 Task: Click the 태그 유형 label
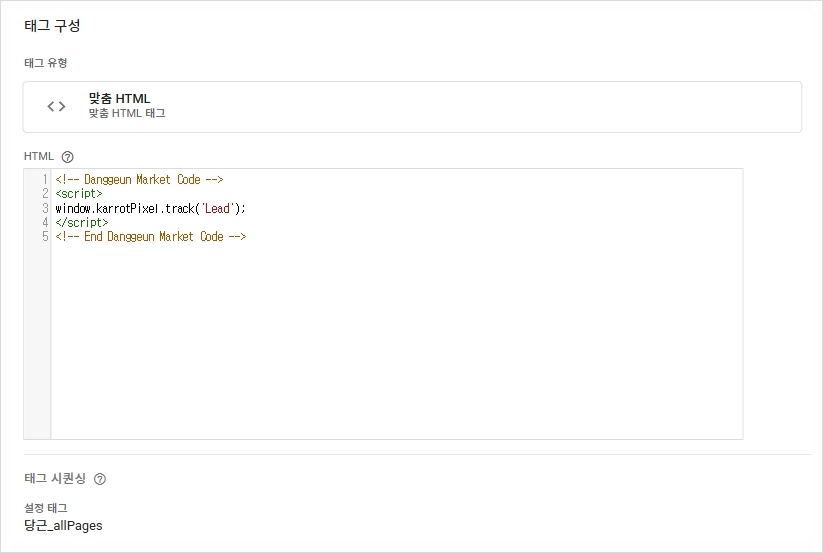46,63
